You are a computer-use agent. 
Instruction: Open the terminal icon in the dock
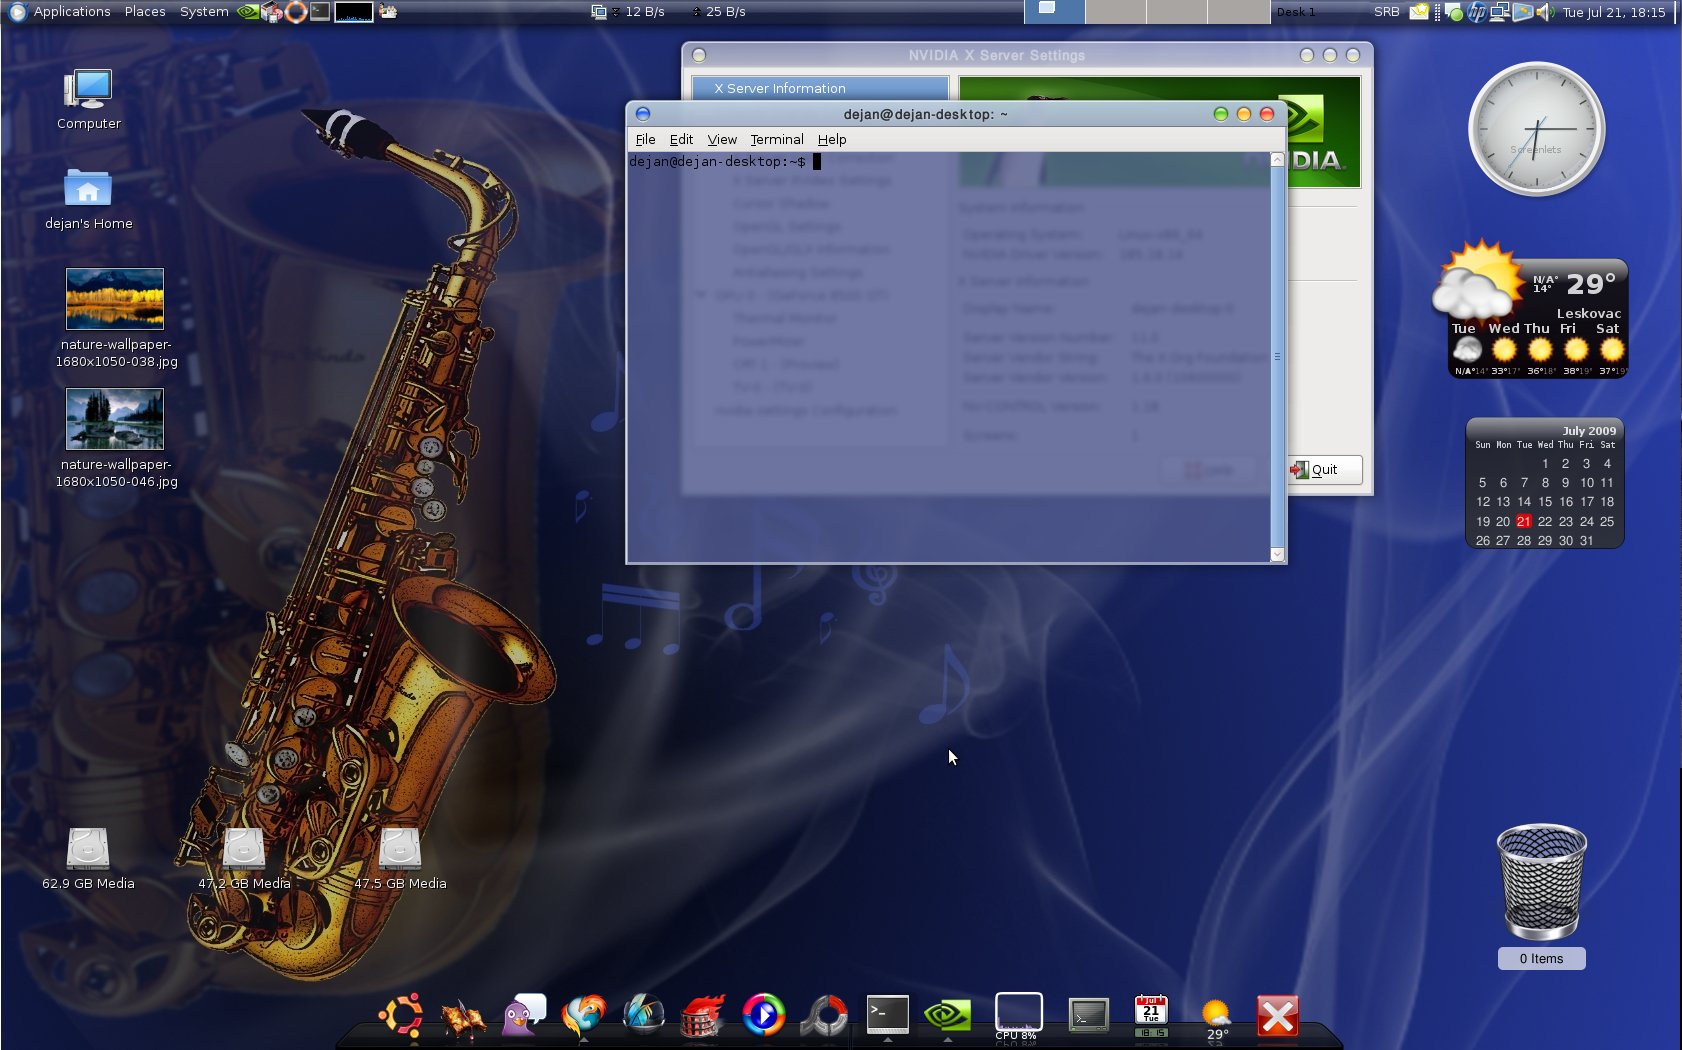tap(887, 1014)
